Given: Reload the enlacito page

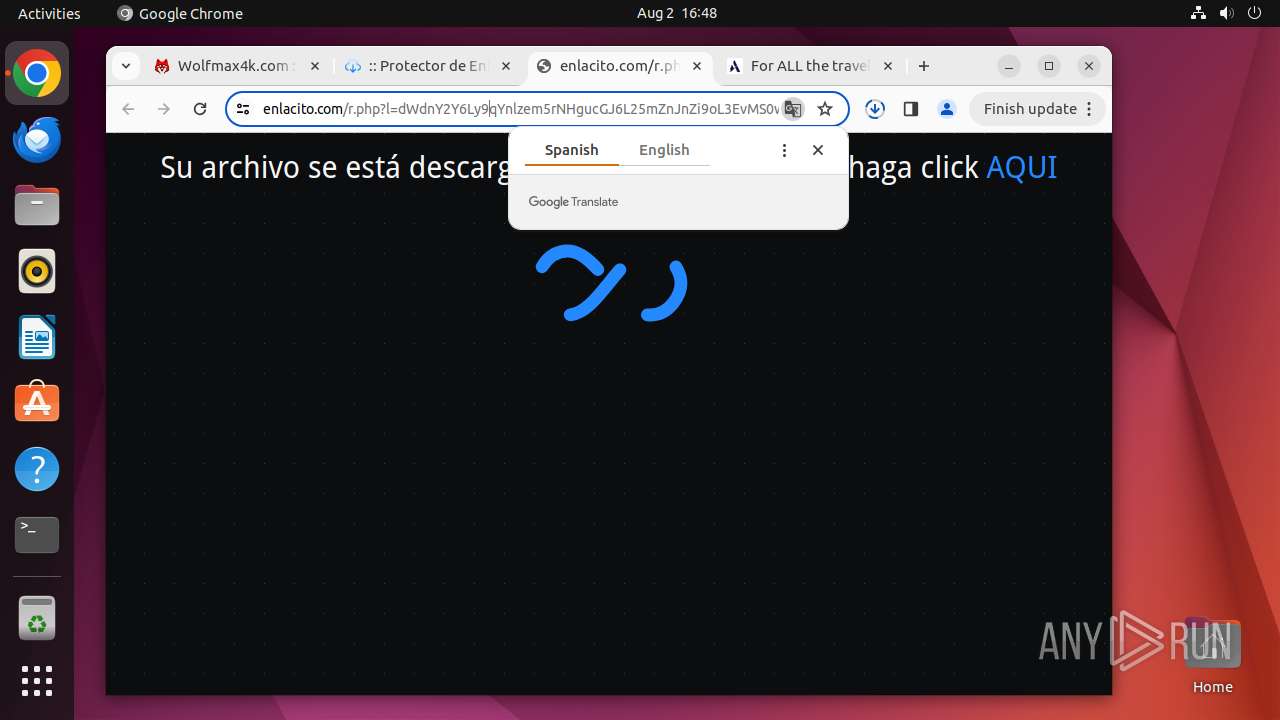Looking at the screenshot, I should coord(200,109).
